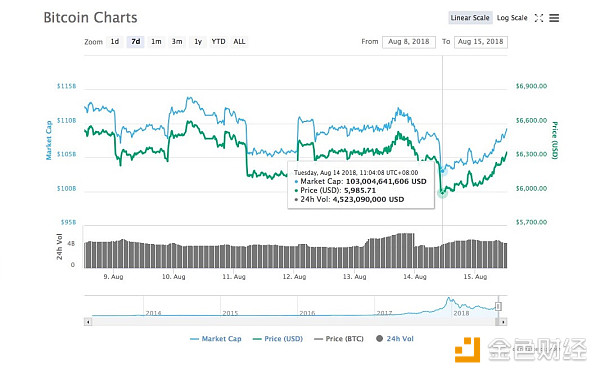Click the 'Bitcoin Charts' heading
Screen dimensions: 600x375
pos(90,18)
